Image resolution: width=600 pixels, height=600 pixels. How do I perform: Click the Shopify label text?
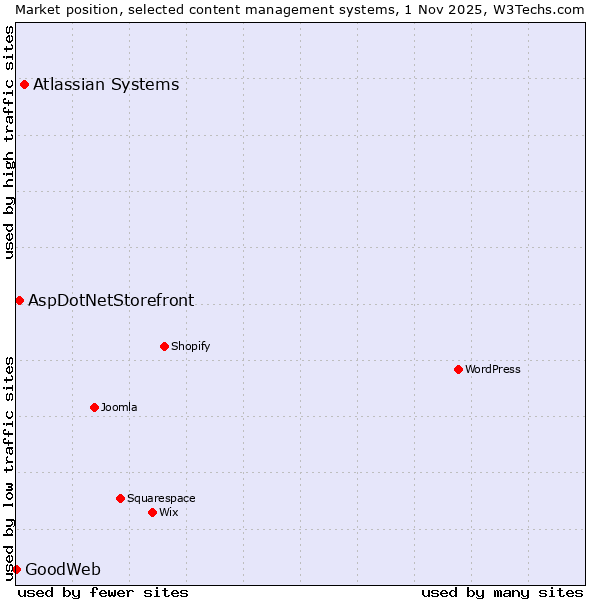pos(191,346)
